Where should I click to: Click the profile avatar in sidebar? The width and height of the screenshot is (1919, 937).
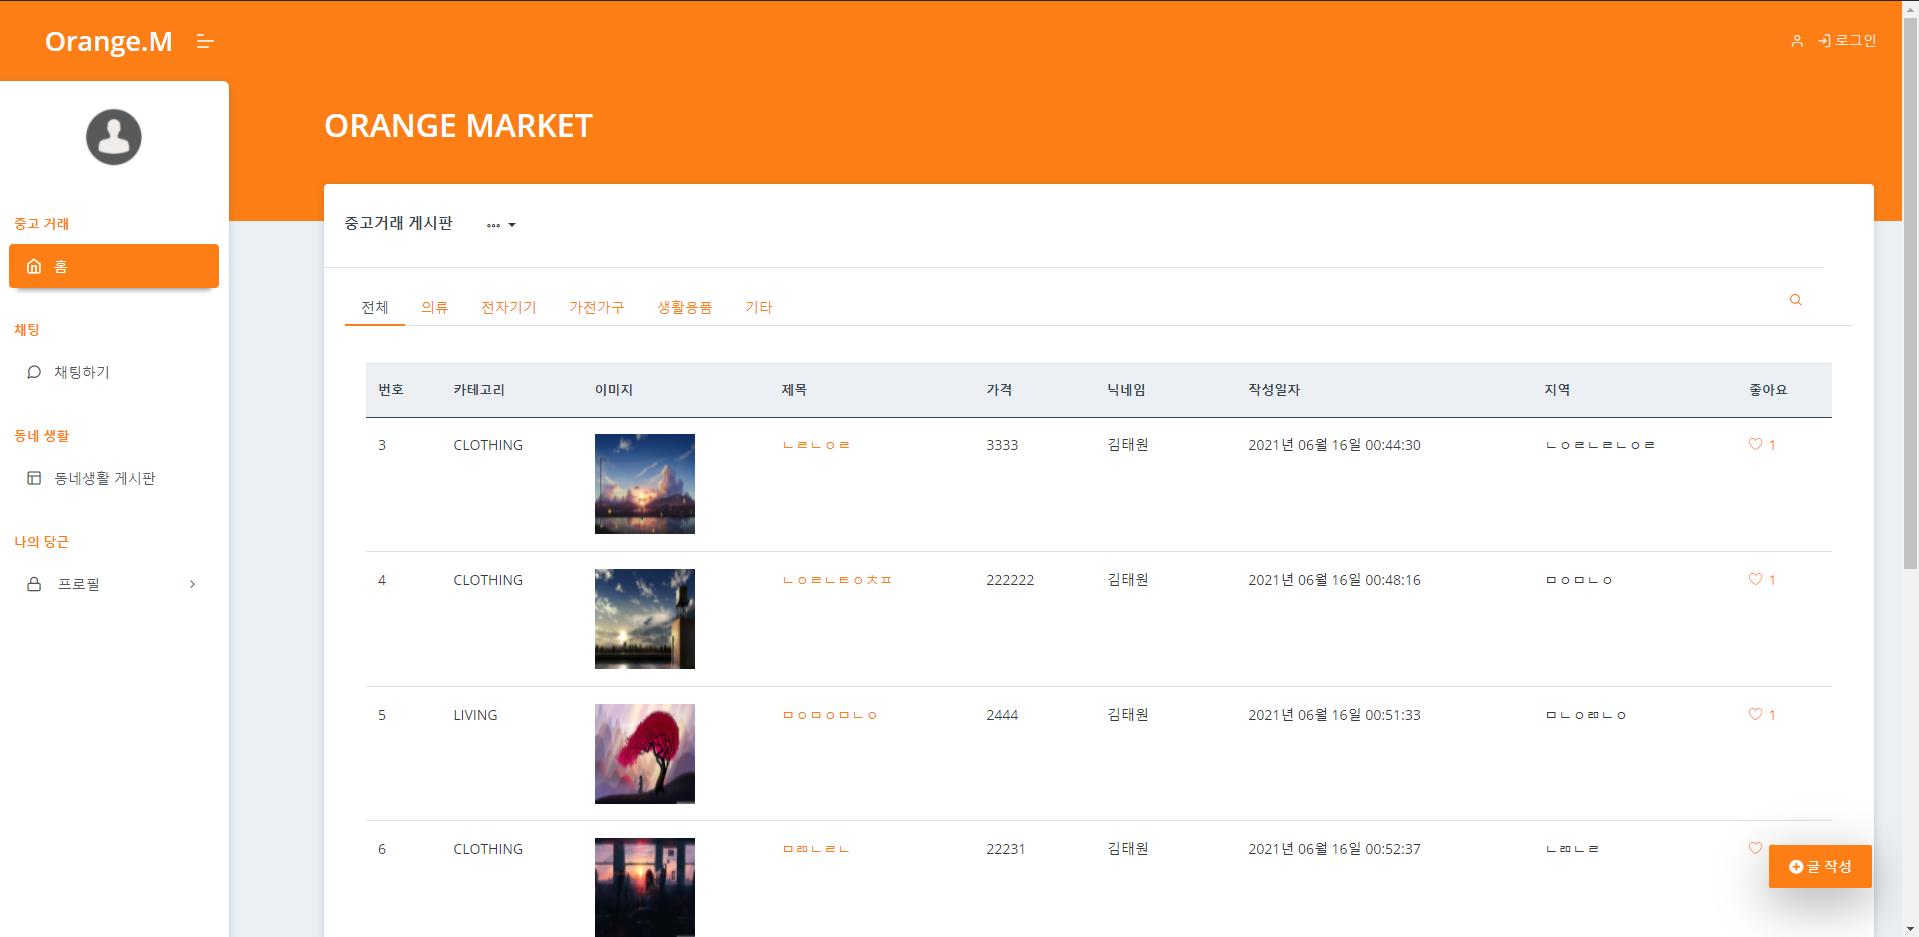coord(114,137)
